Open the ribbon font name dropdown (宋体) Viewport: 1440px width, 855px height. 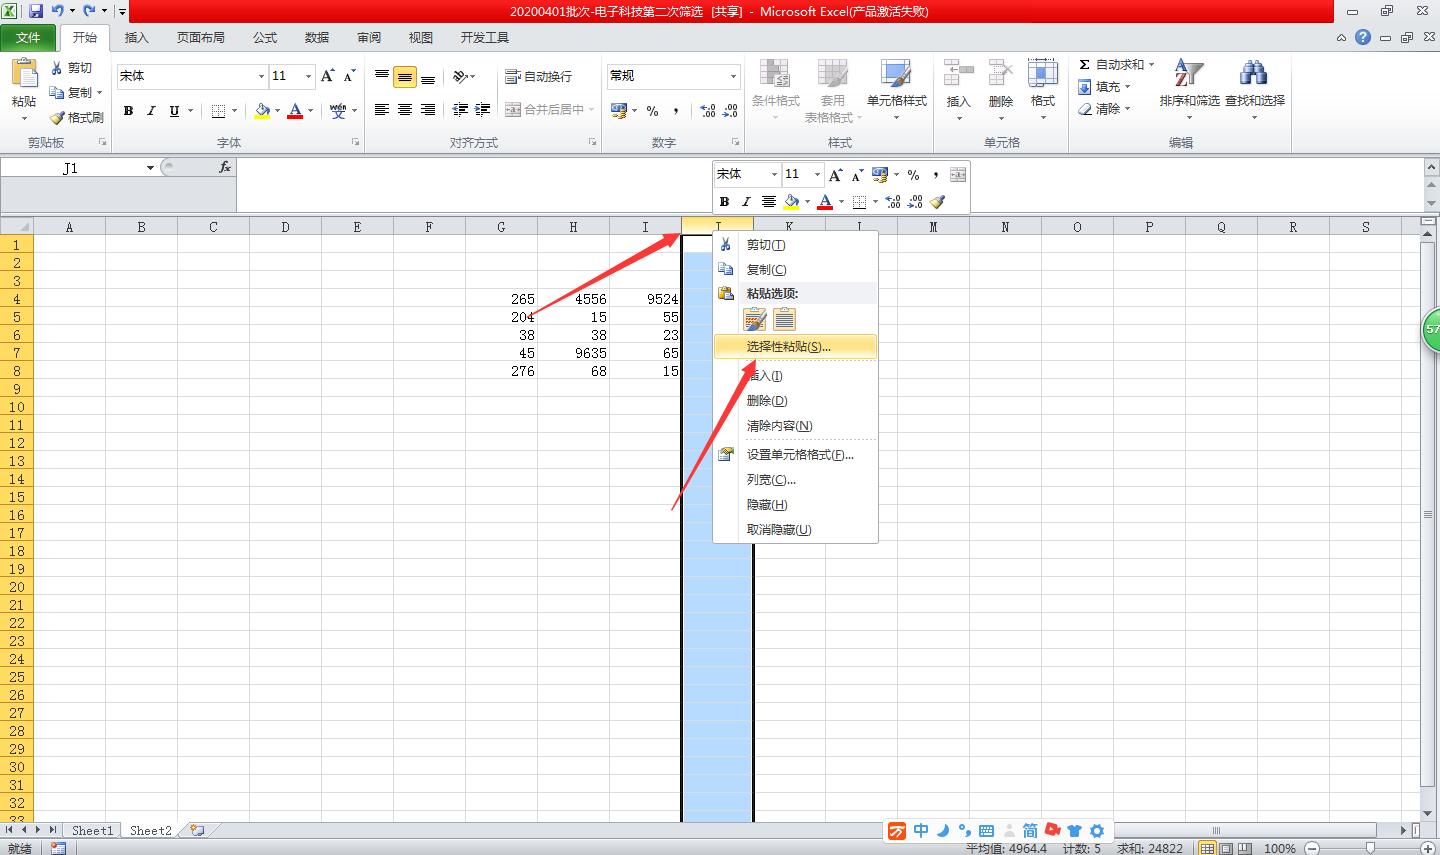click(x=262, y=76)
